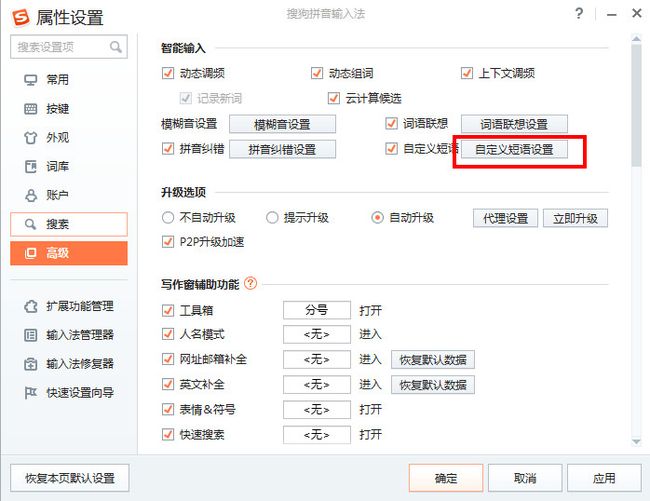Click 工具箱 hotkey field showing 分号
650x501 pixels.
coord(317,310)
